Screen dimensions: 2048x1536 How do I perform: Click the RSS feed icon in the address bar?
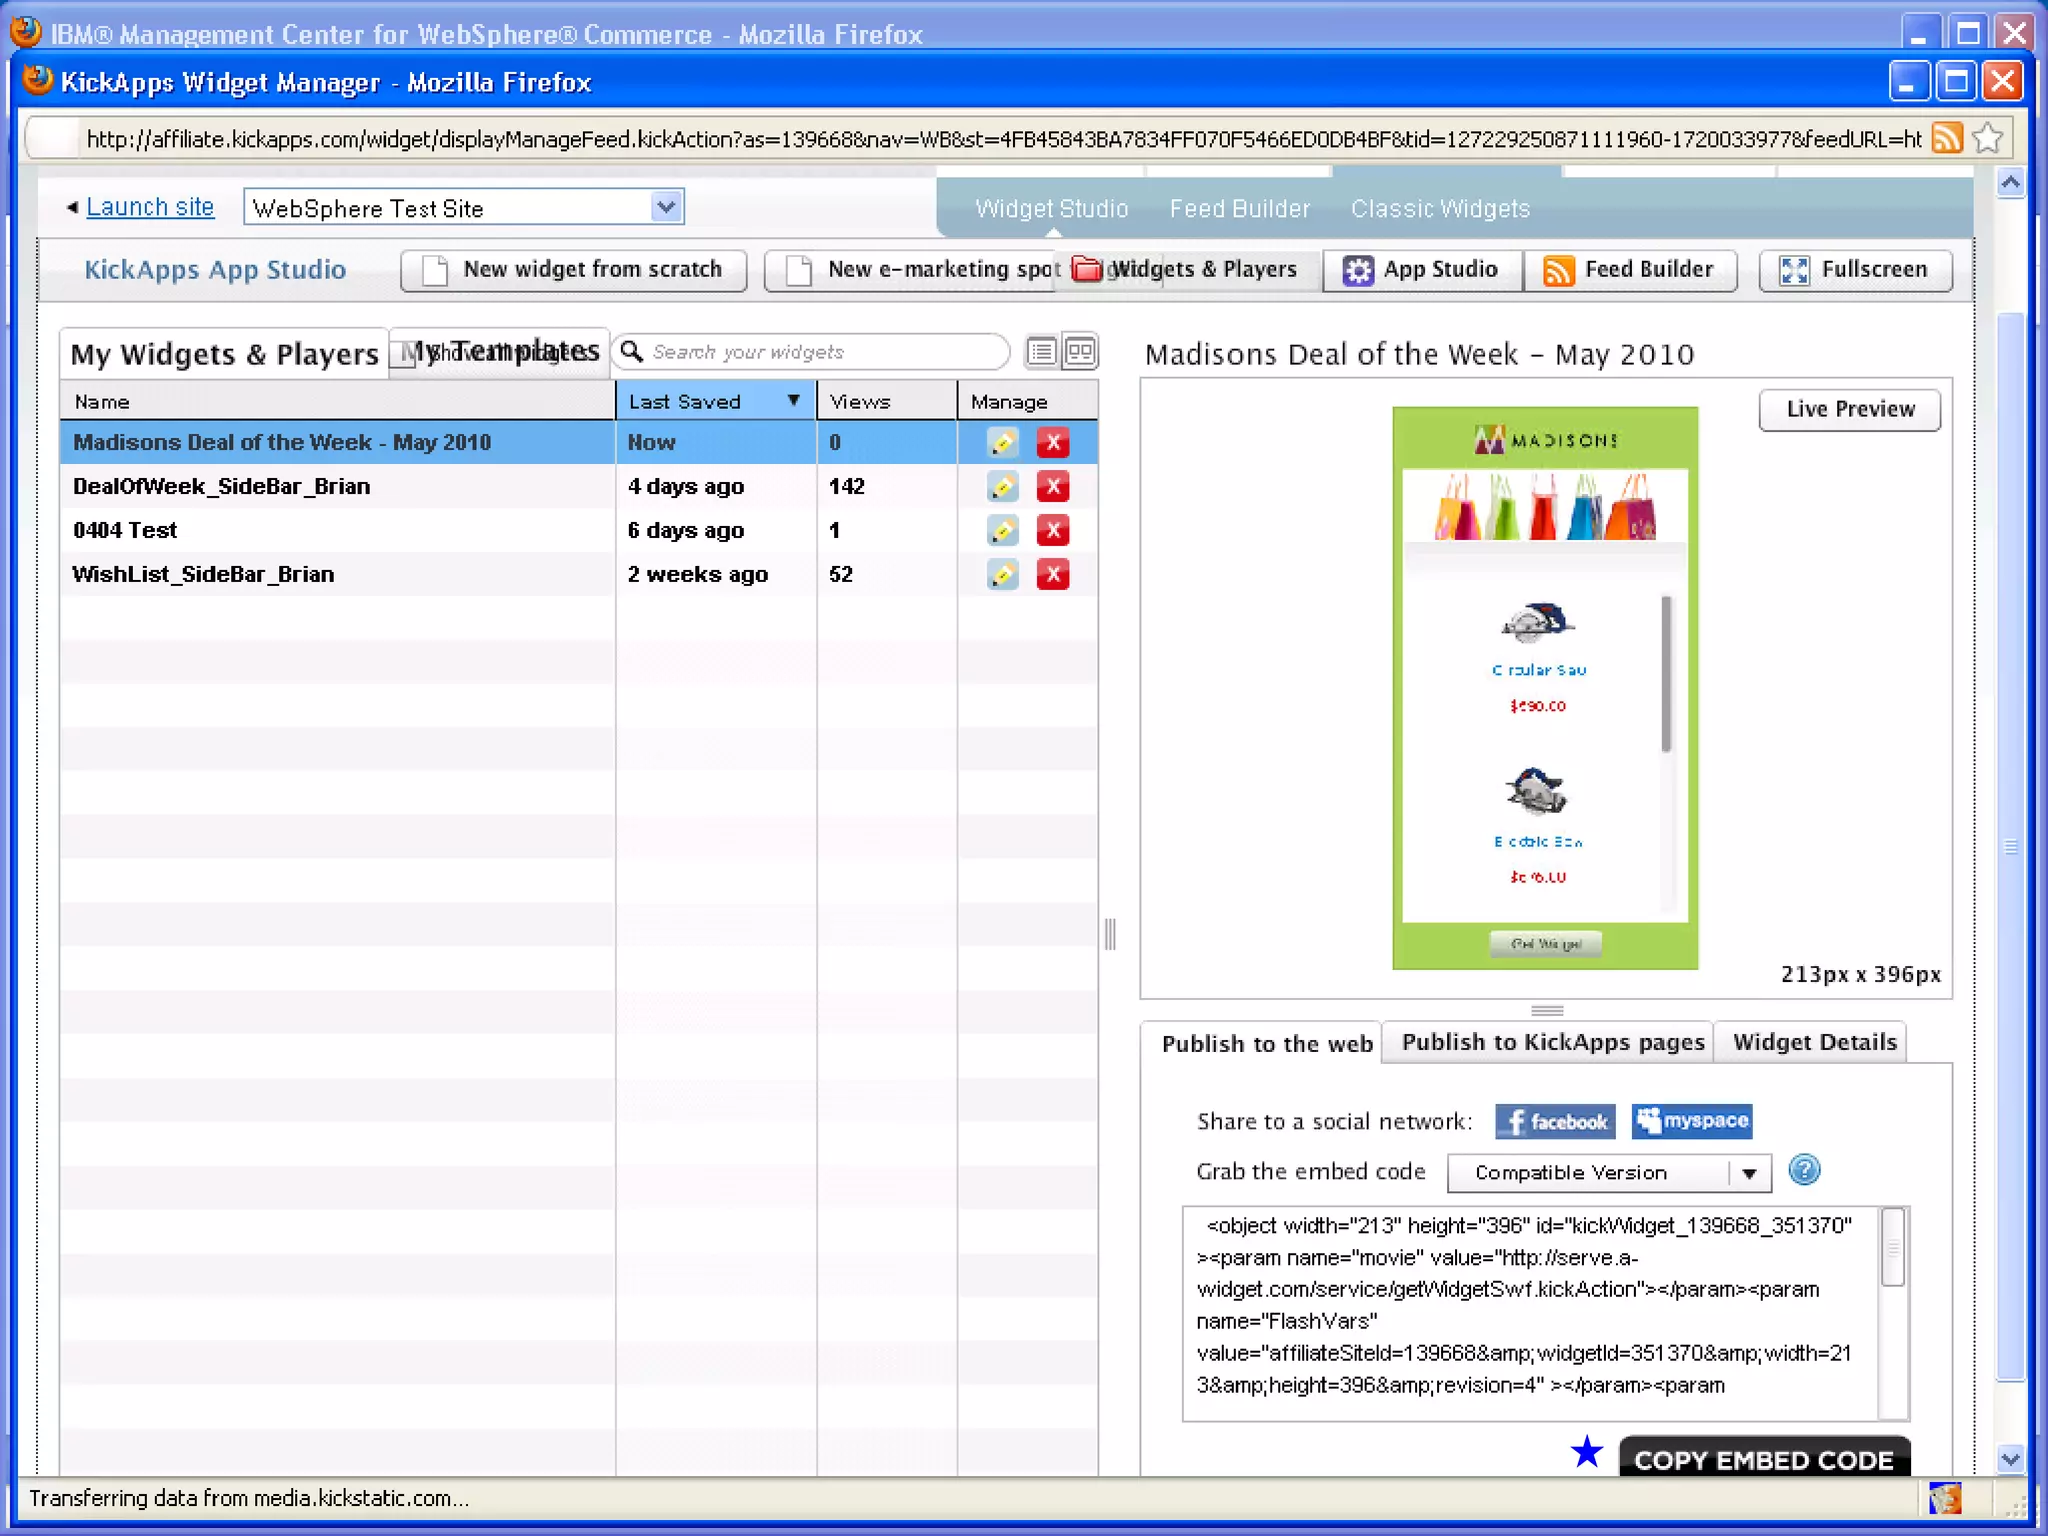tap(1947, 138)
